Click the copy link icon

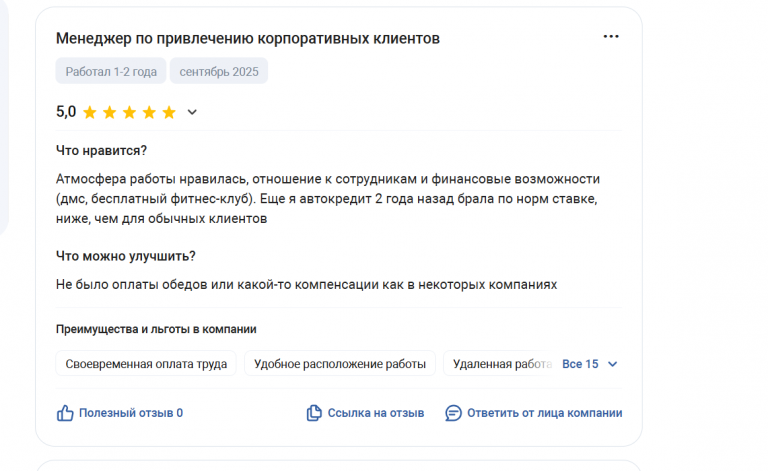pyautogui.click(x=314, y=413)
